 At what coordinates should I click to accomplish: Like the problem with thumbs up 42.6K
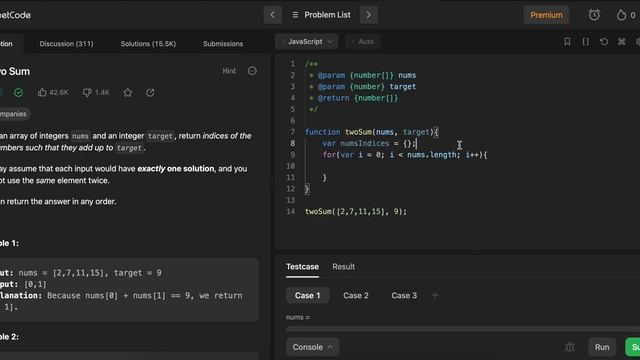click(x=53, y=93)
